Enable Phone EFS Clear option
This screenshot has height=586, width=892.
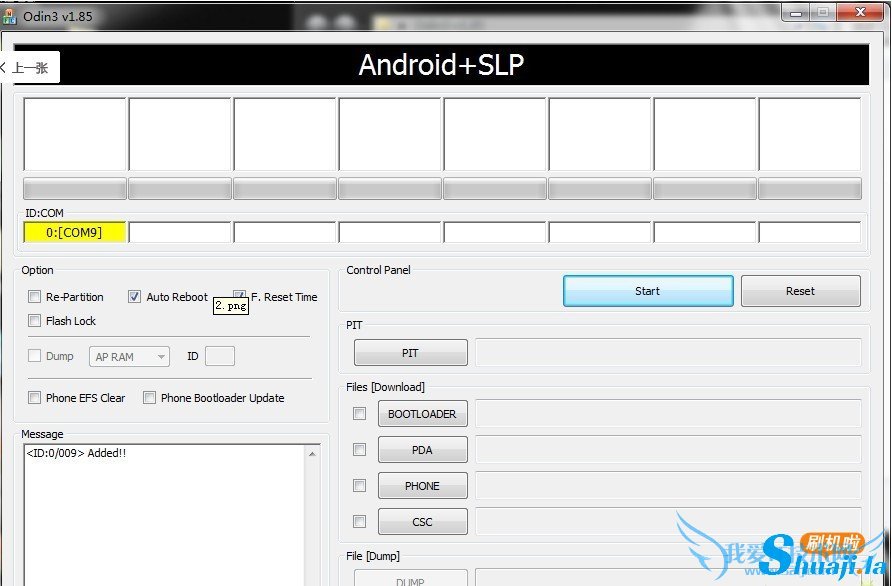coord(35,397)
